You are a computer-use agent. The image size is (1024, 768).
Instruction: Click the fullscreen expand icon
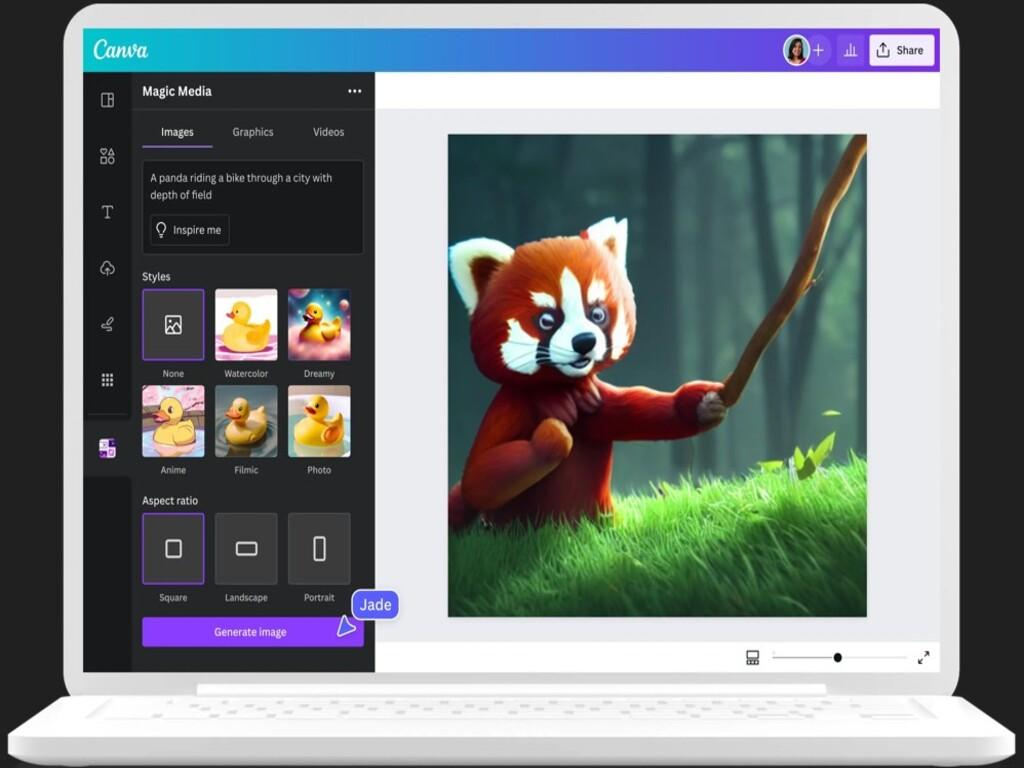[923, 657]
